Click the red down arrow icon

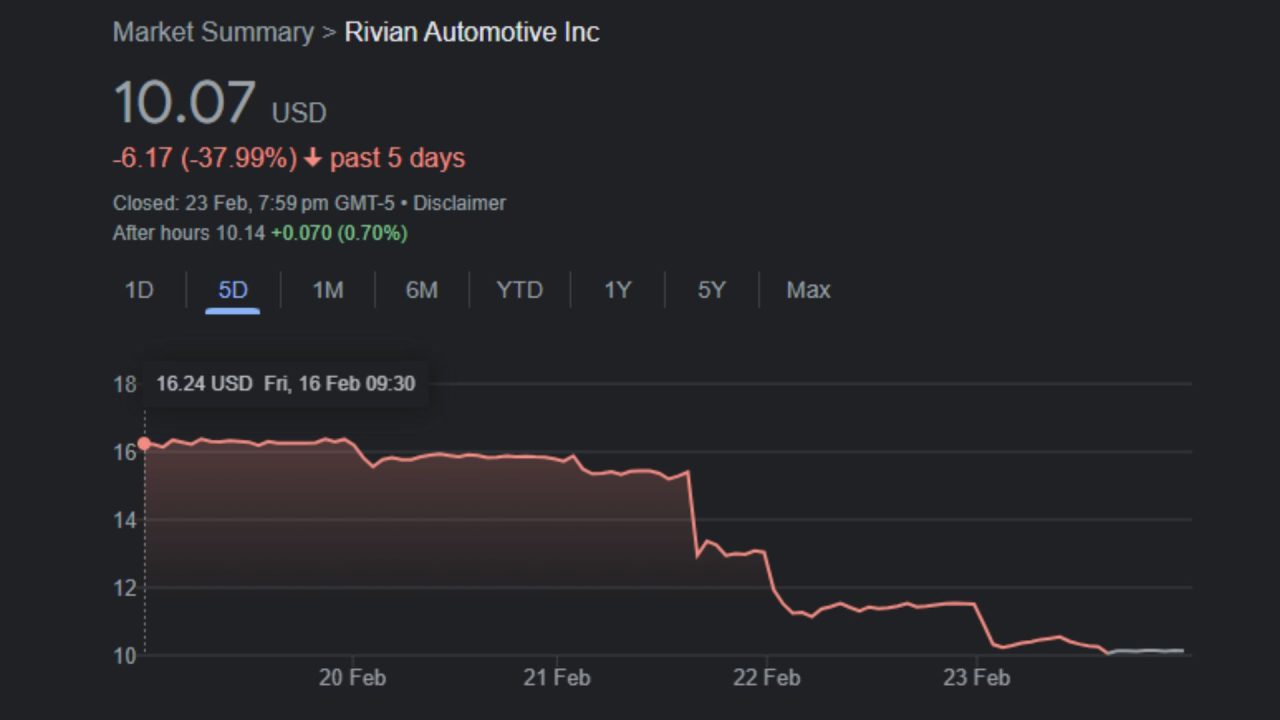(313, 158)
